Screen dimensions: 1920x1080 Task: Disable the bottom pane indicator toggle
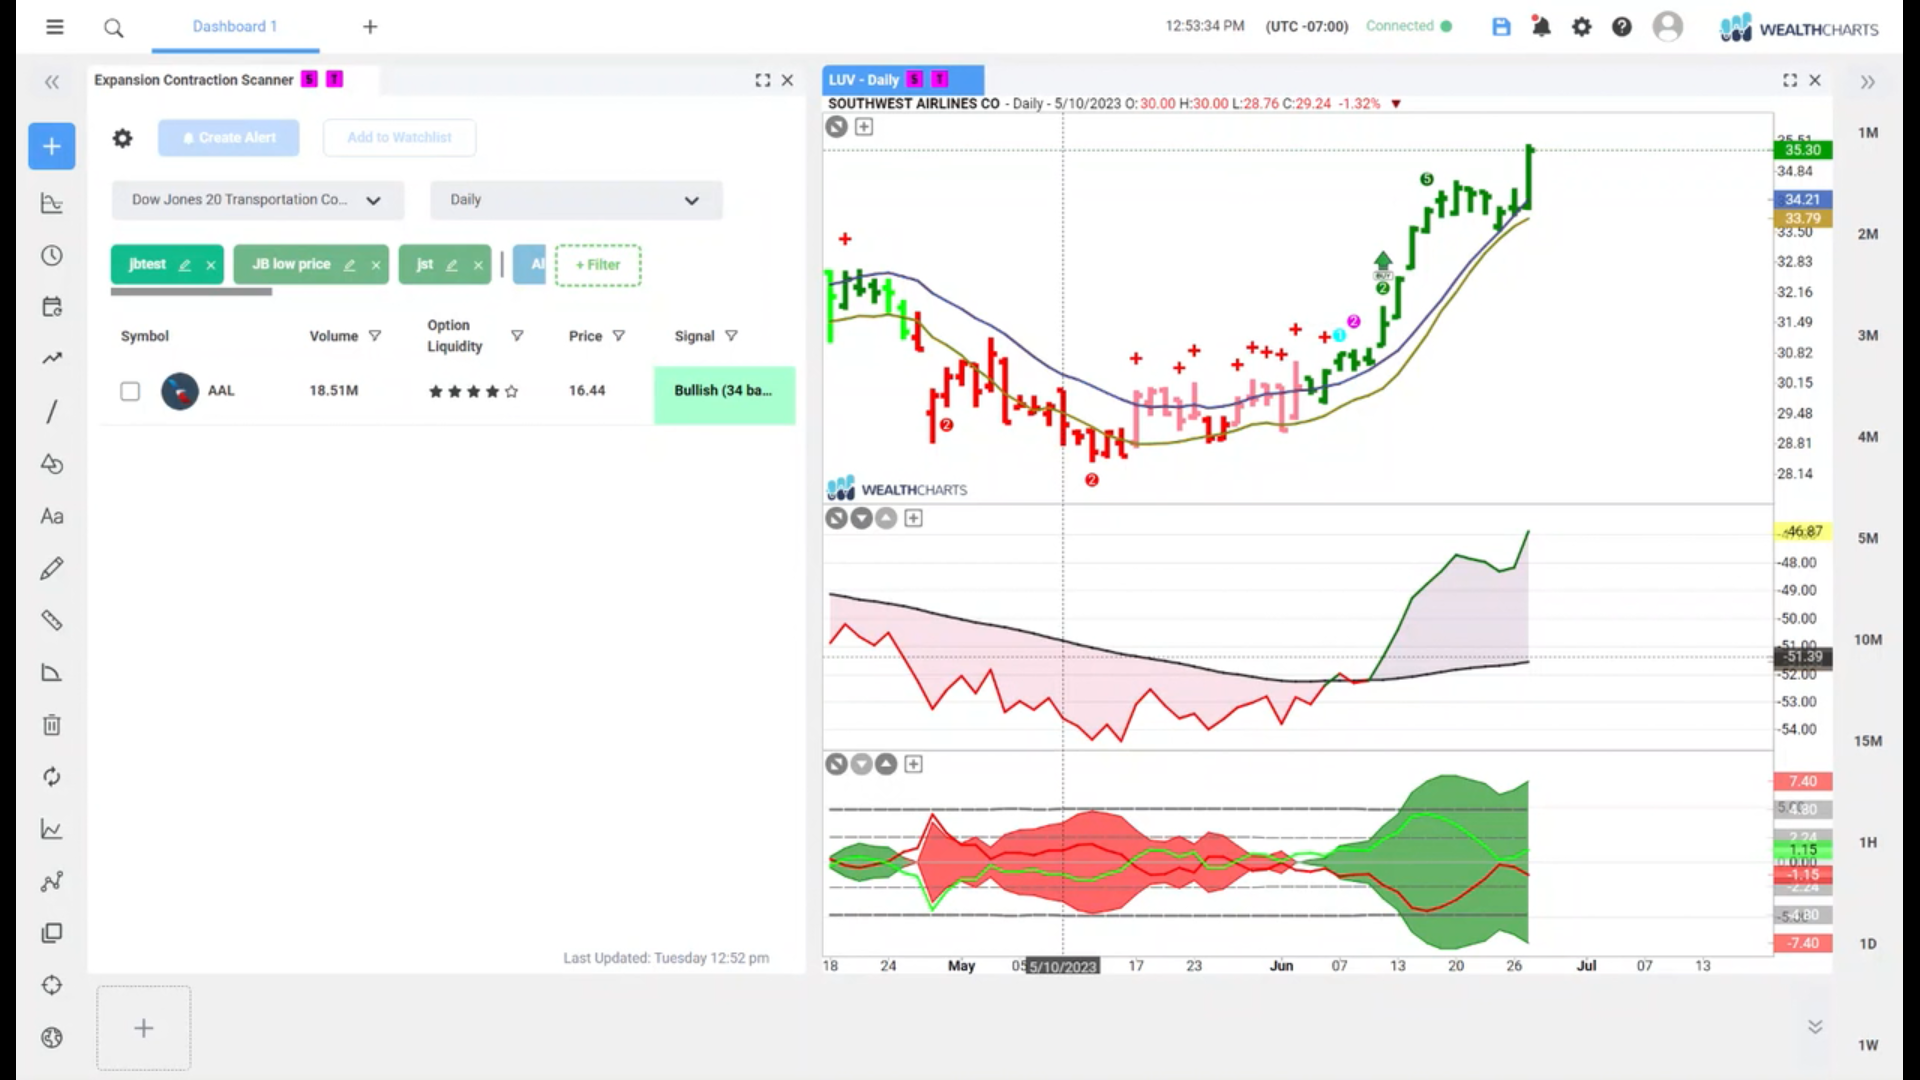tap(836, 764)
